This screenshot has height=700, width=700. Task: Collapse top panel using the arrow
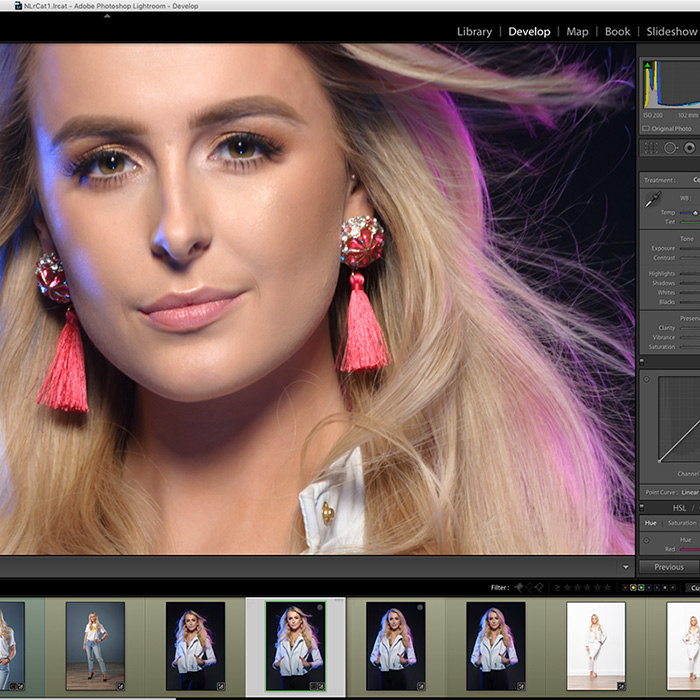click(x=107, y=16)
